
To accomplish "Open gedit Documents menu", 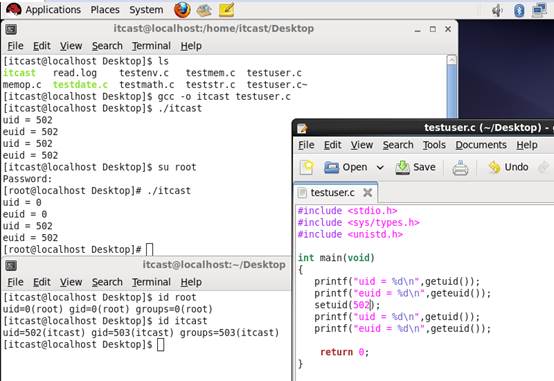I will click(481, 145).
